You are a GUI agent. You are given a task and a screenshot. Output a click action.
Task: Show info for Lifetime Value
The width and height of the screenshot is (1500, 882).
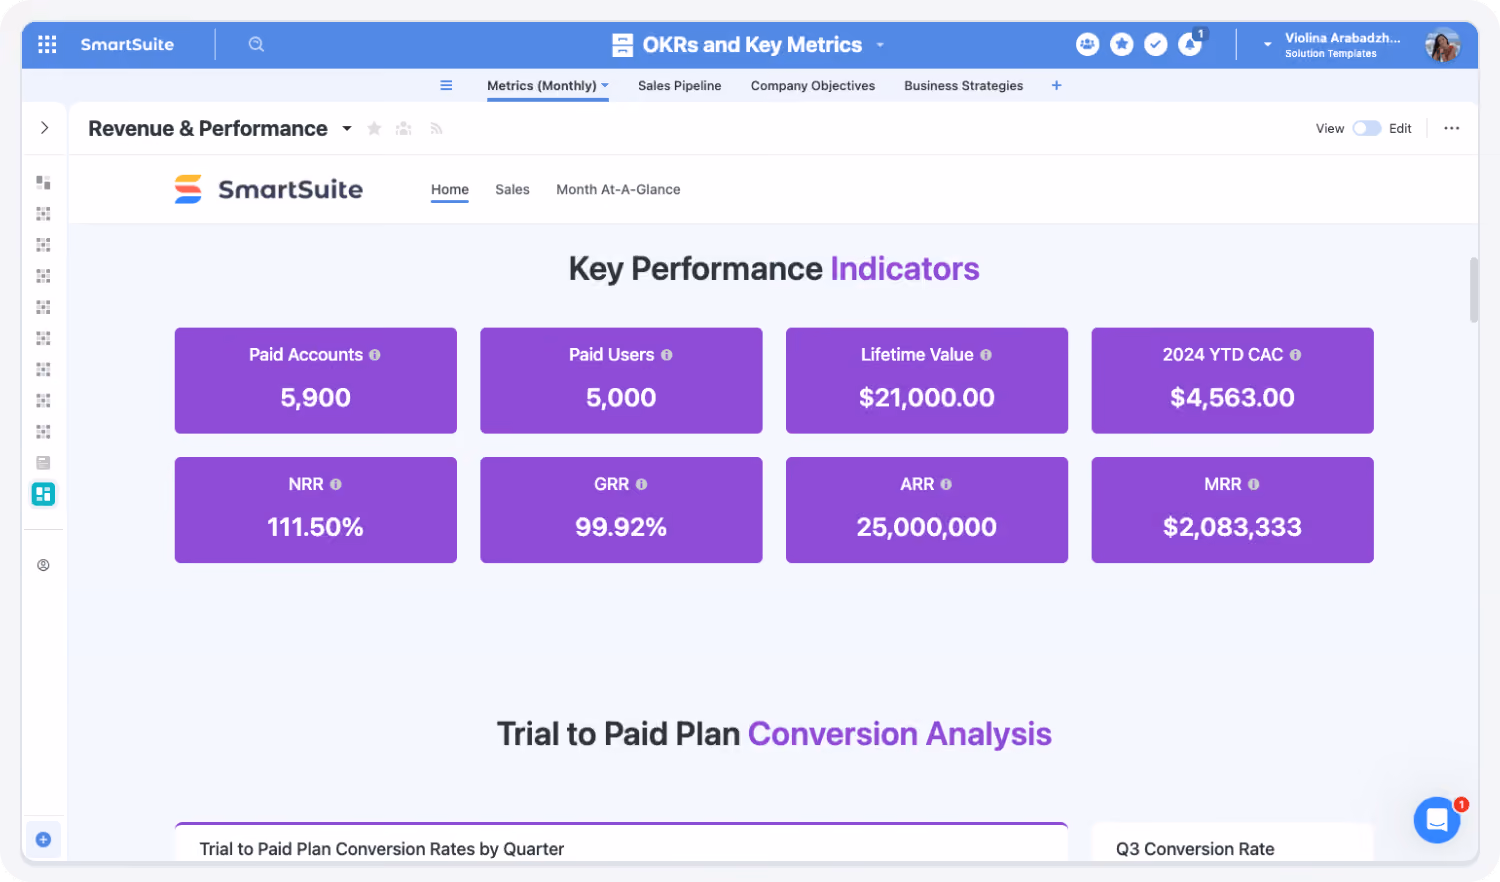coord(986,355)
